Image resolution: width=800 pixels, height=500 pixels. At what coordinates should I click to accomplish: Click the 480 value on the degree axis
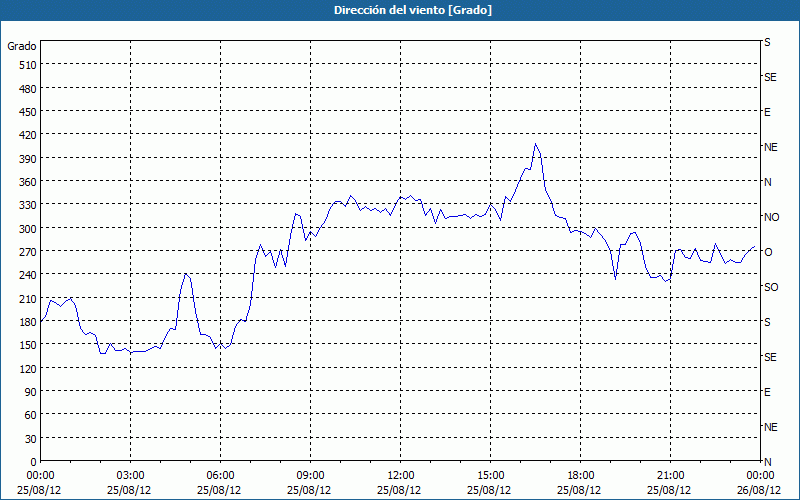coord(28,89)
